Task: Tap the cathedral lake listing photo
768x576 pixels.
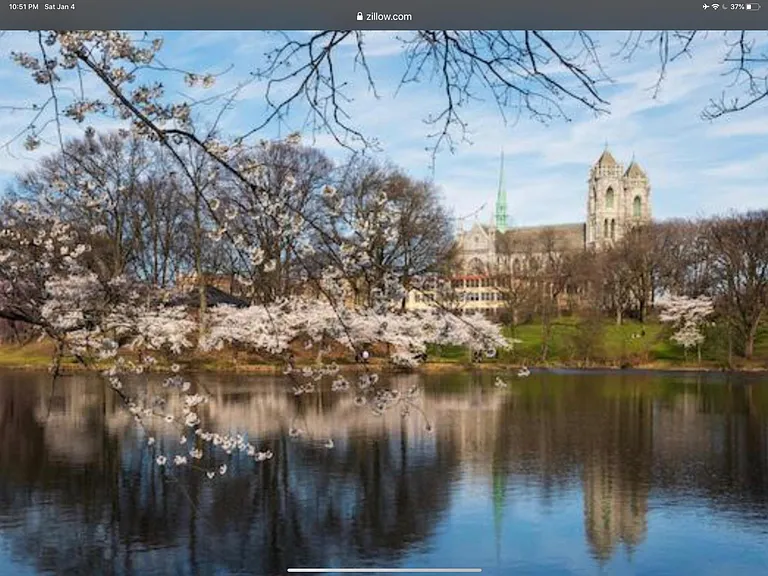Action: click(384, 303)
